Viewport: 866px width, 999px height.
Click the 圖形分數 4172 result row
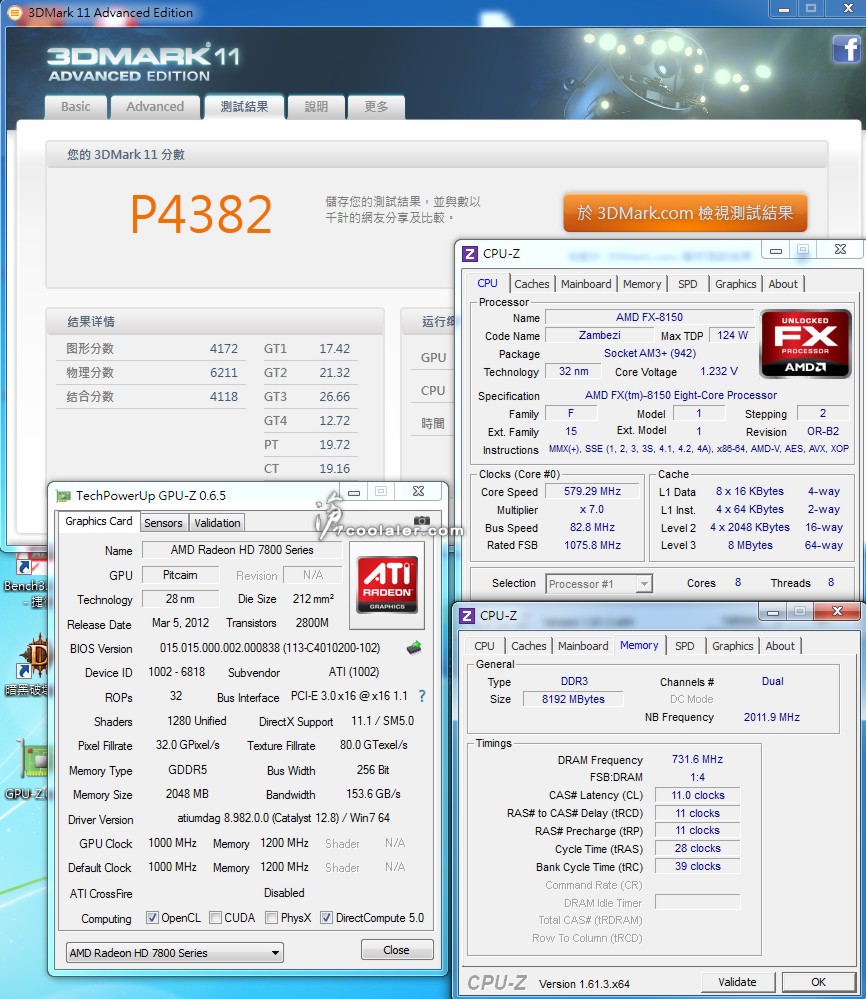152,349
